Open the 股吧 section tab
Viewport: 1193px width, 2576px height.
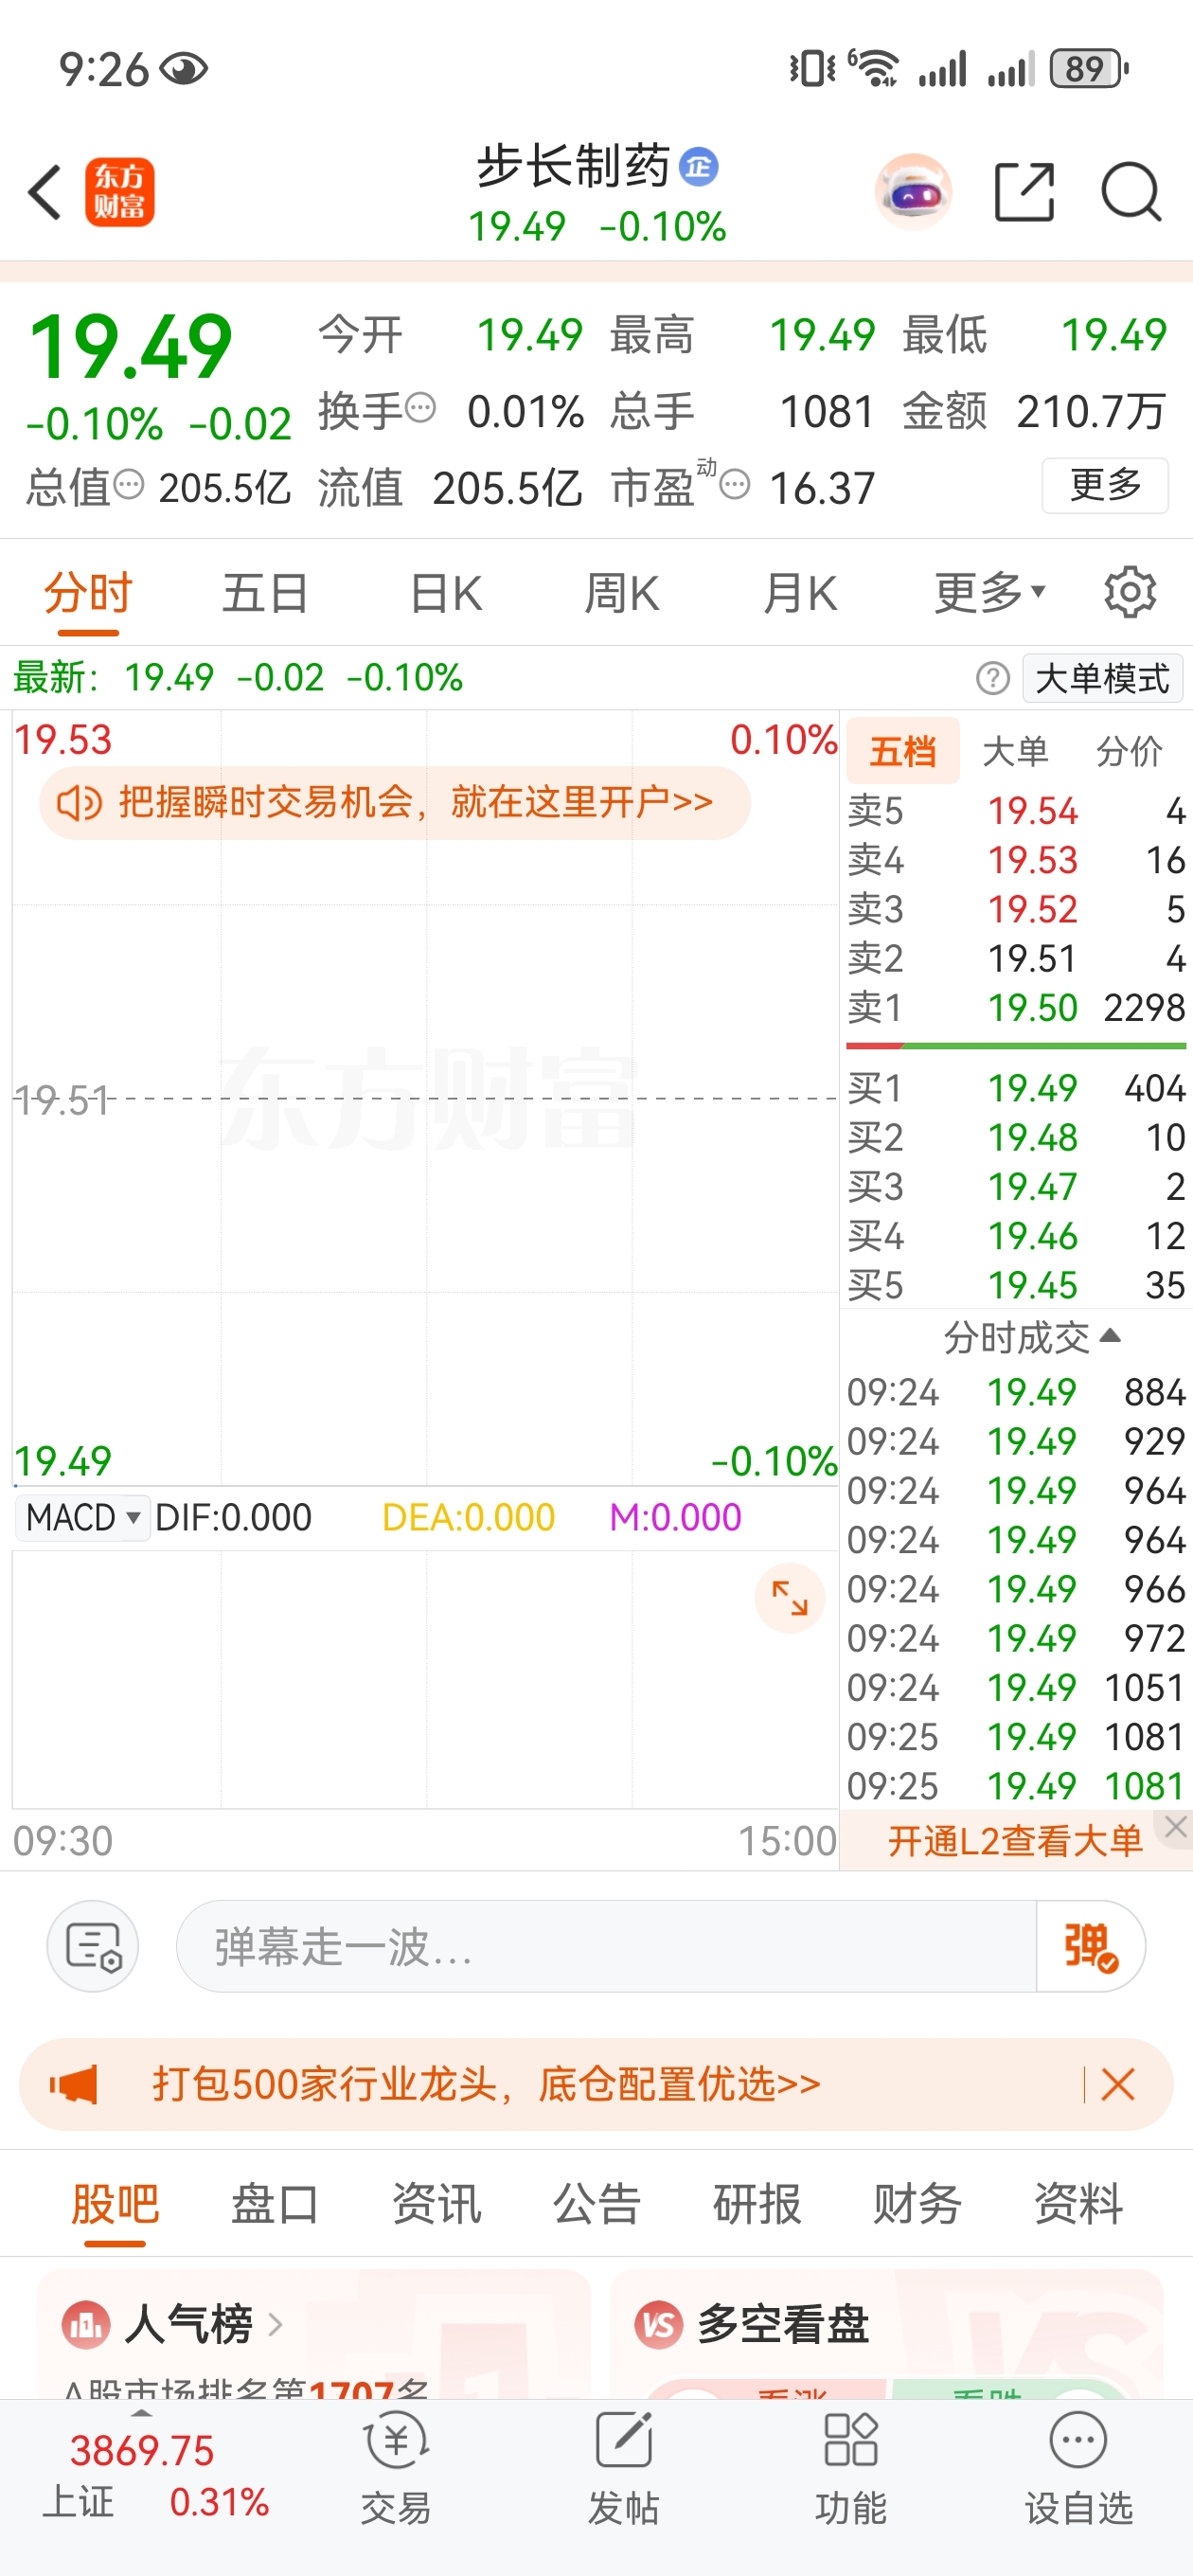[x=115, y=2203]
